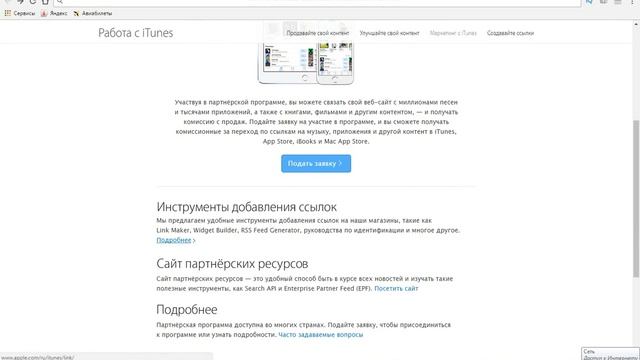This screenshot has height=360, width=640.
Task: Click the scrollbar up arrow
Action: pyautogui.click(x=636, y=24)
